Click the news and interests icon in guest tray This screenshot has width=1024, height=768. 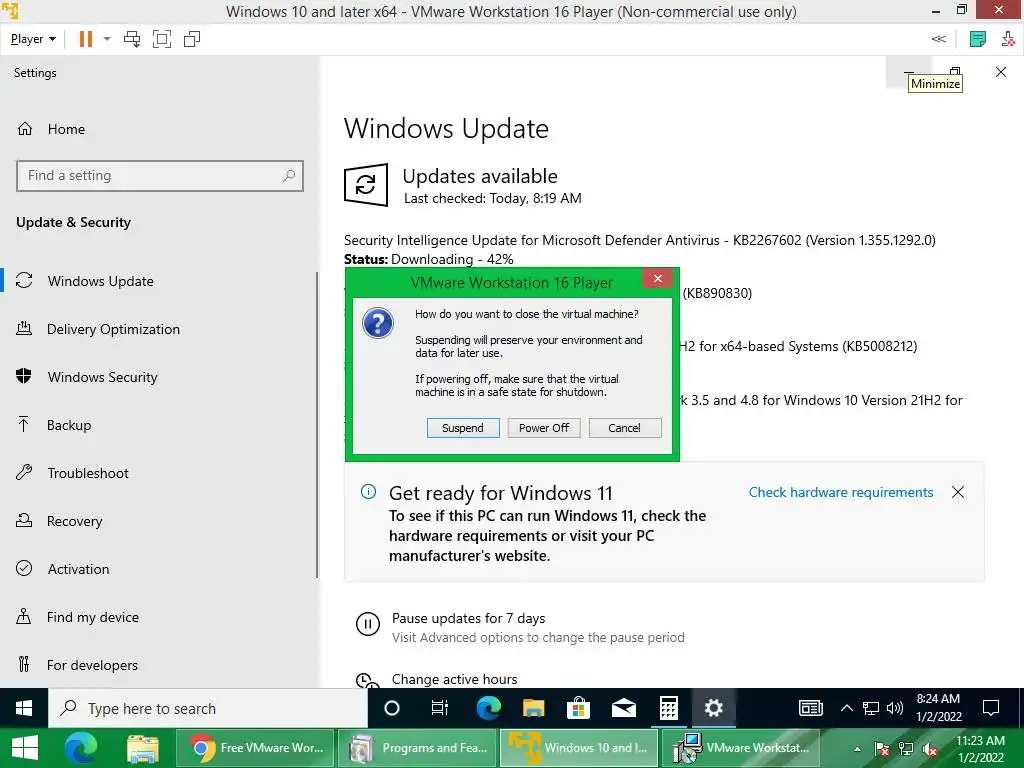click(x=810, y=708)
